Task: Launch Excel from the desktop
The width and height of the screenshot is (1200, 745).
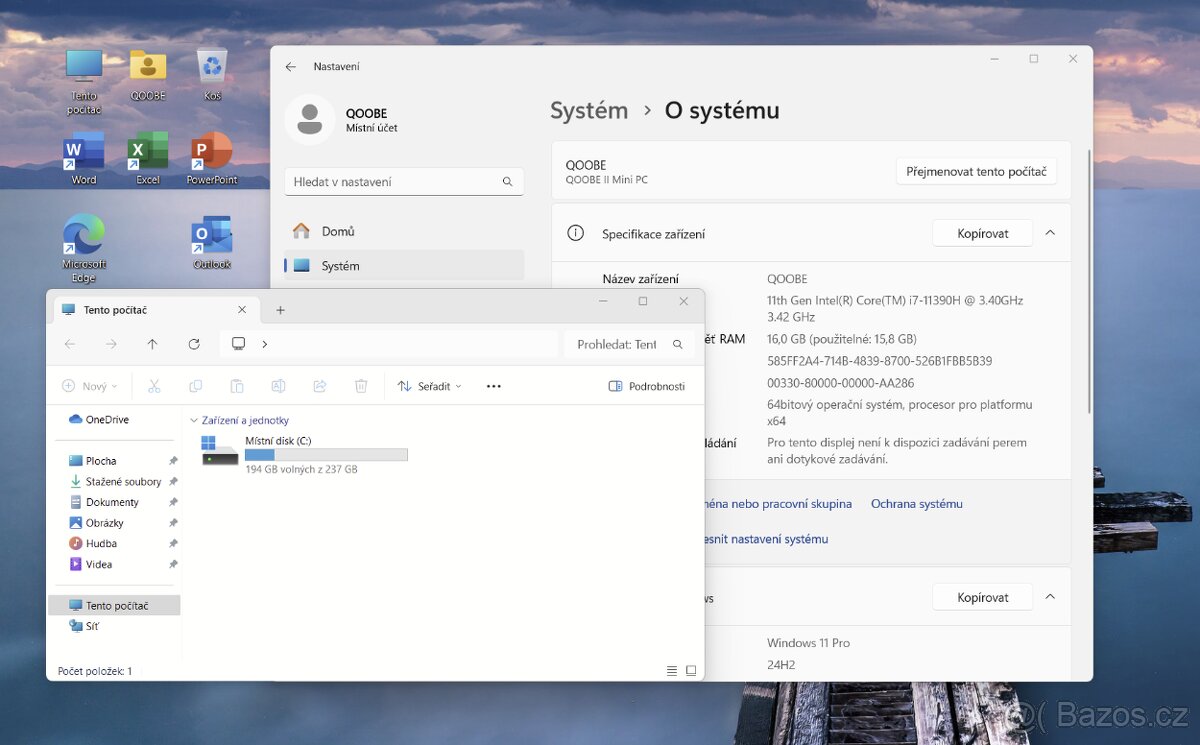Action: 148,159
